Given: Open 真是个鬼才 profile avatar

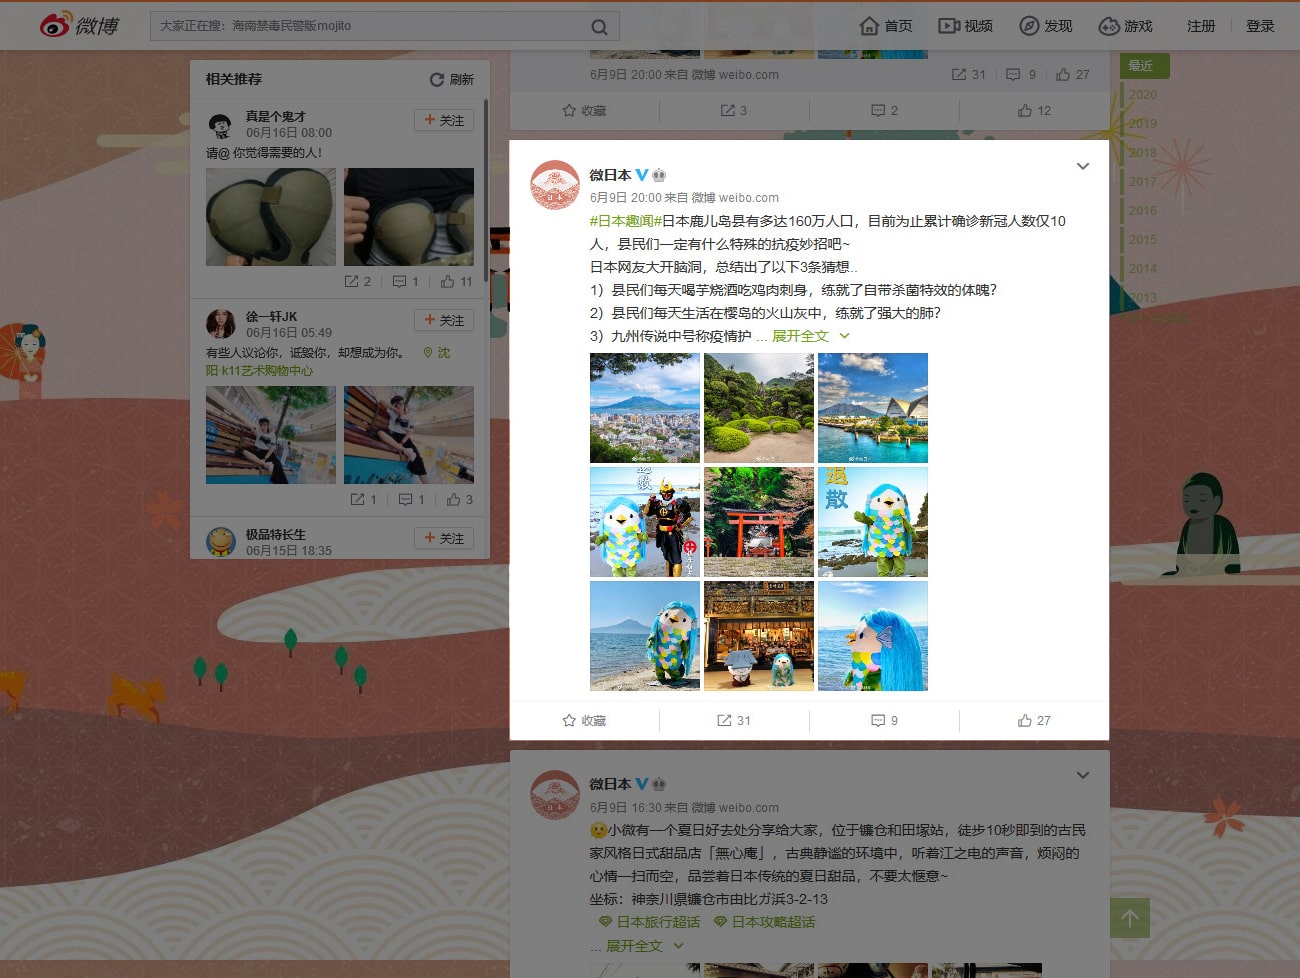Looking at the screenshot, I should (x=220, y=125).
